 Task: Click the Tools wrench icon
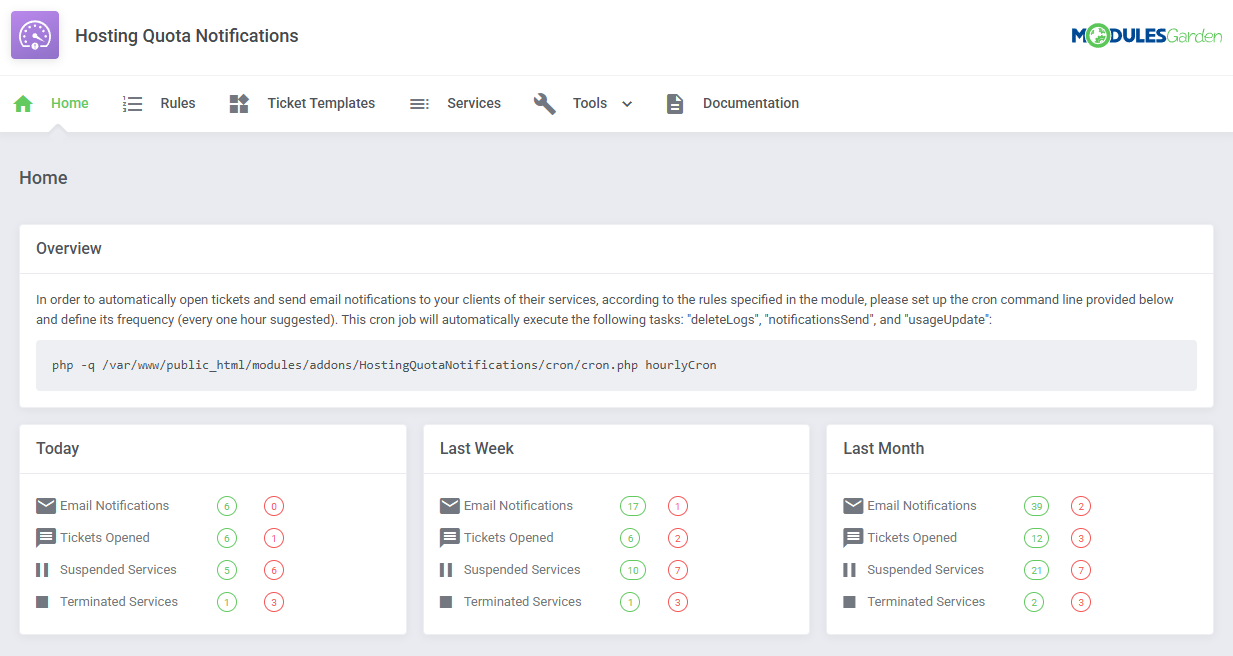click(545, 104)
